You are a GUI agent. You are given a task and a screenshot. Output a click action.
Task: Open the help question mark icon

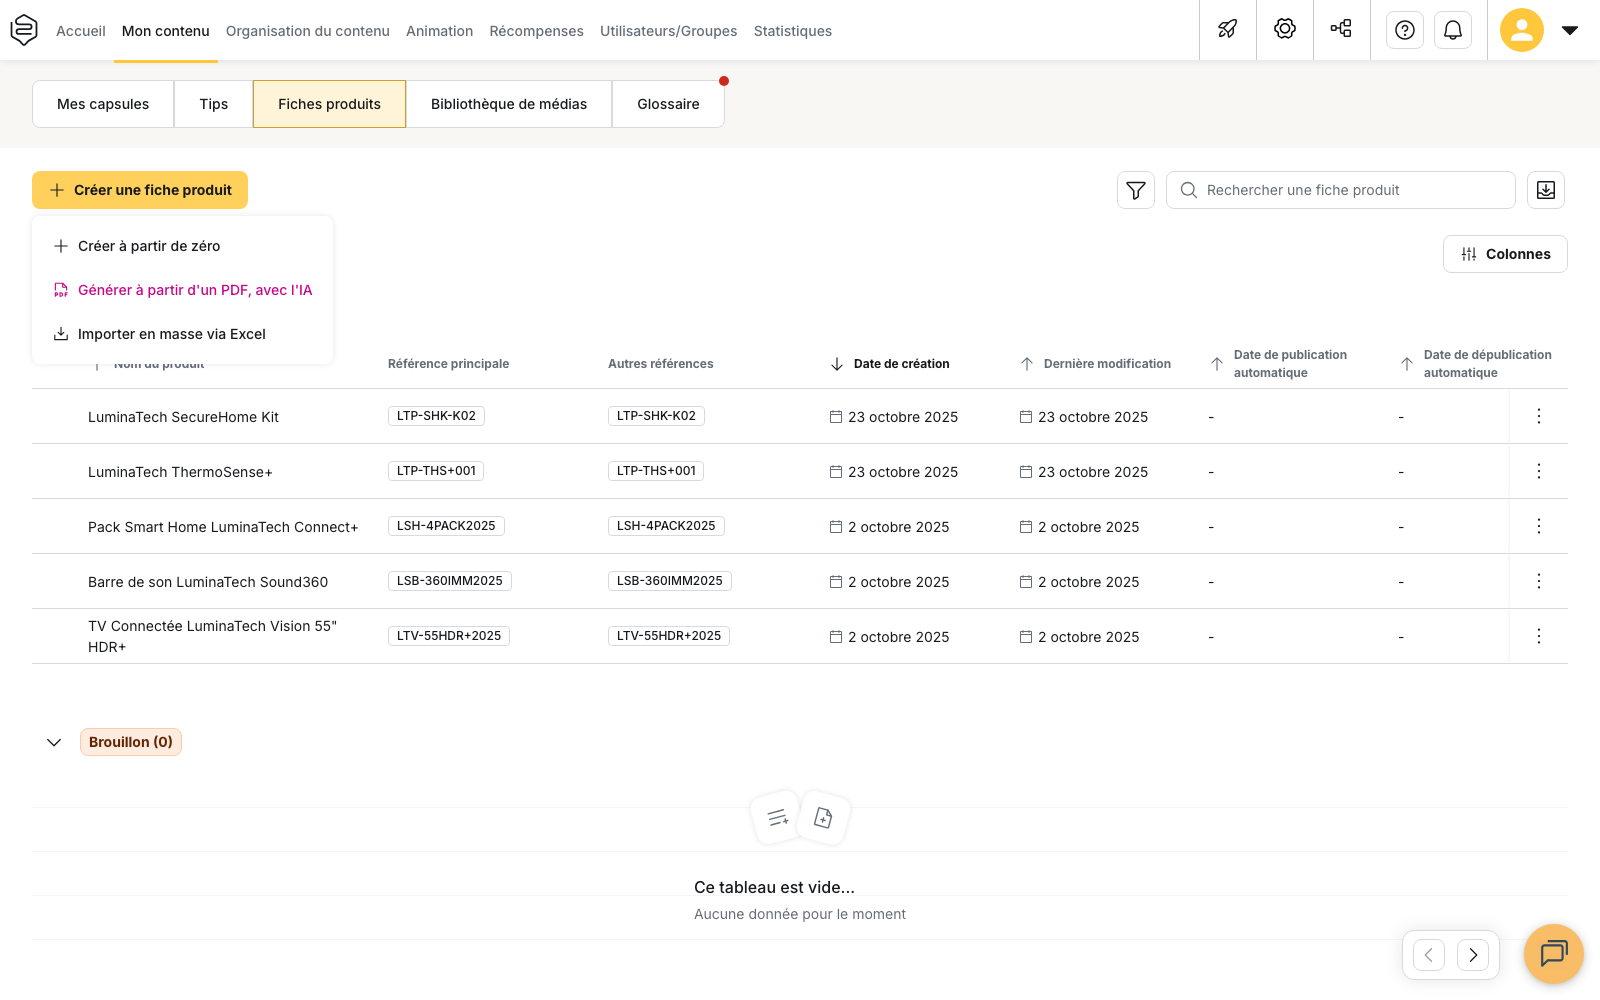click(1405, 30)
